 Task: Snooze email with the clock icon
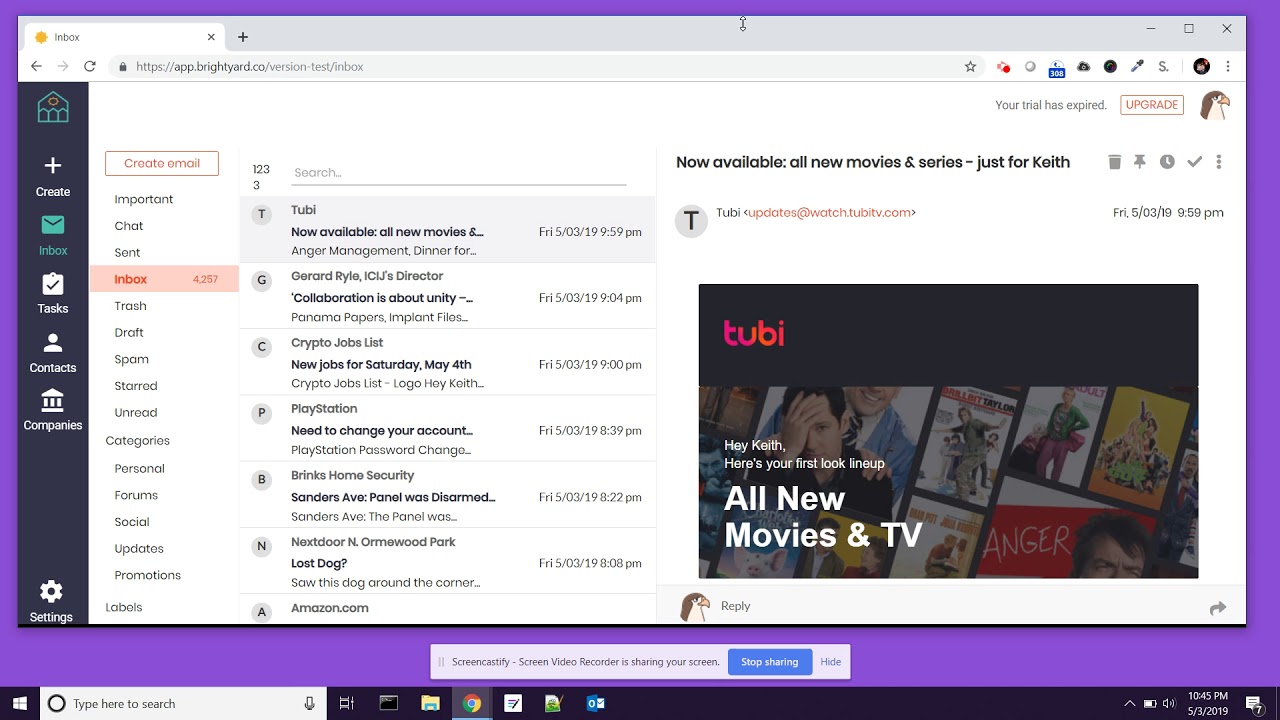coord(1167,162)
